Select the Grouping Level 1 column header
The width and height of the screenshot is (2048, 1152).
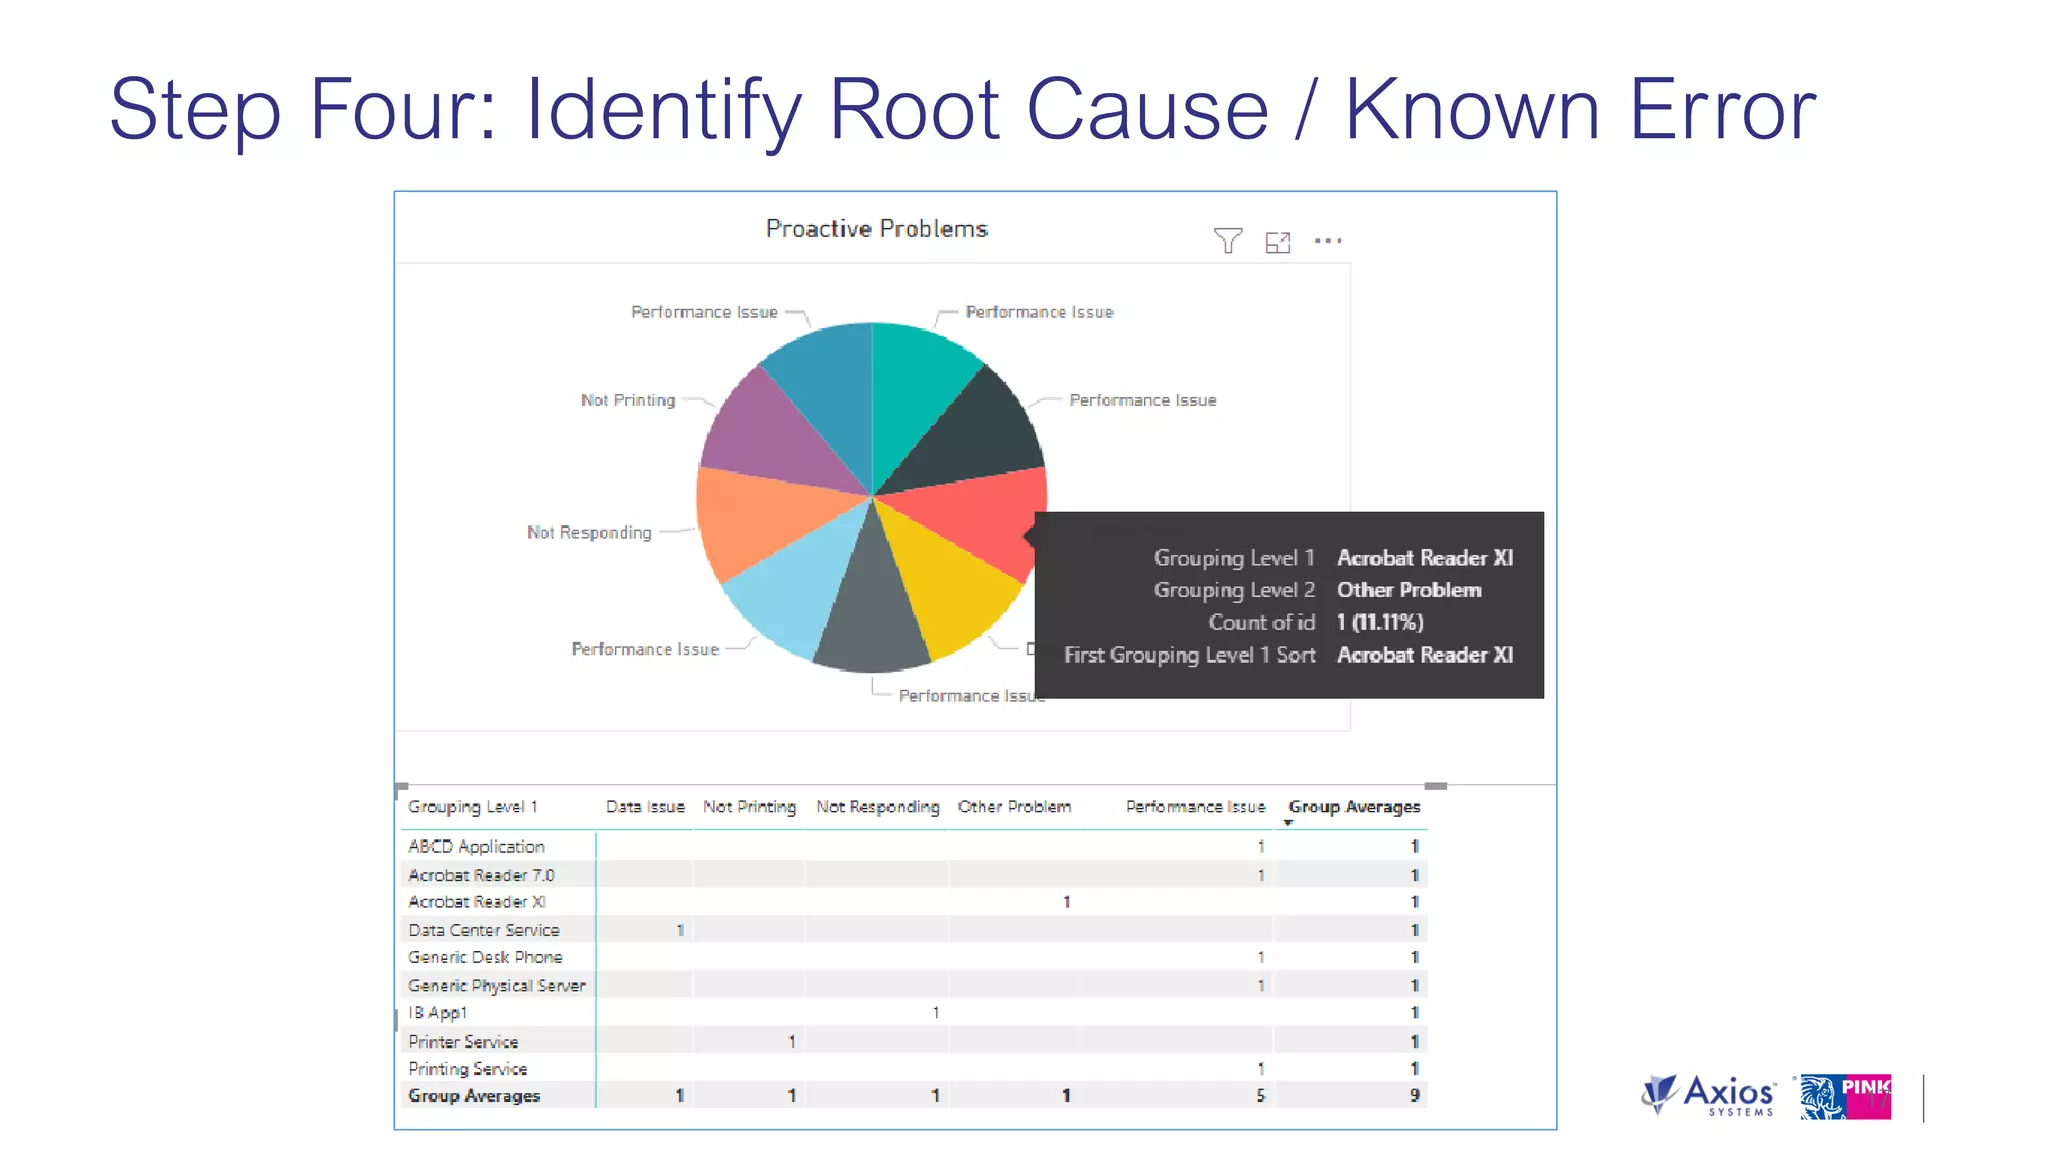(x=472, y=806)
